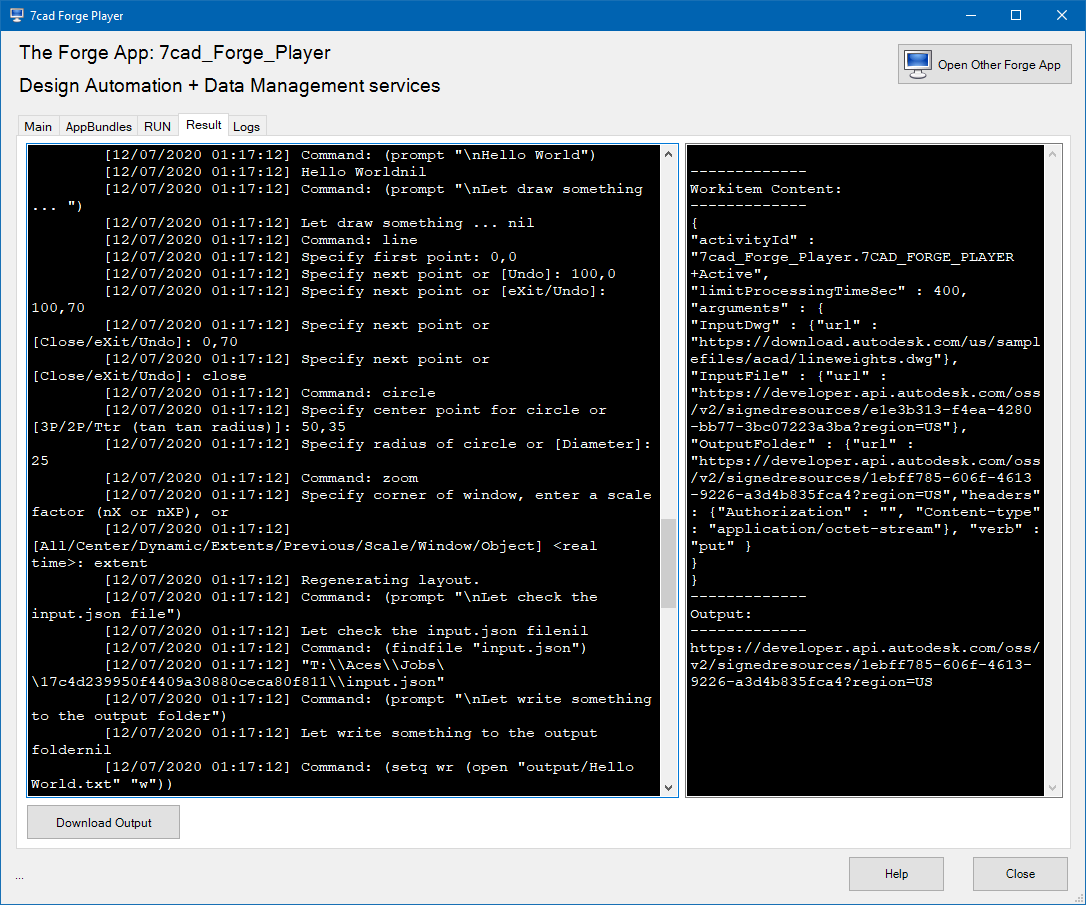The width and height of the screenshot is (1086, 905).
Task: Click the command log scrollbar thumb
Action: coord(669,564)
